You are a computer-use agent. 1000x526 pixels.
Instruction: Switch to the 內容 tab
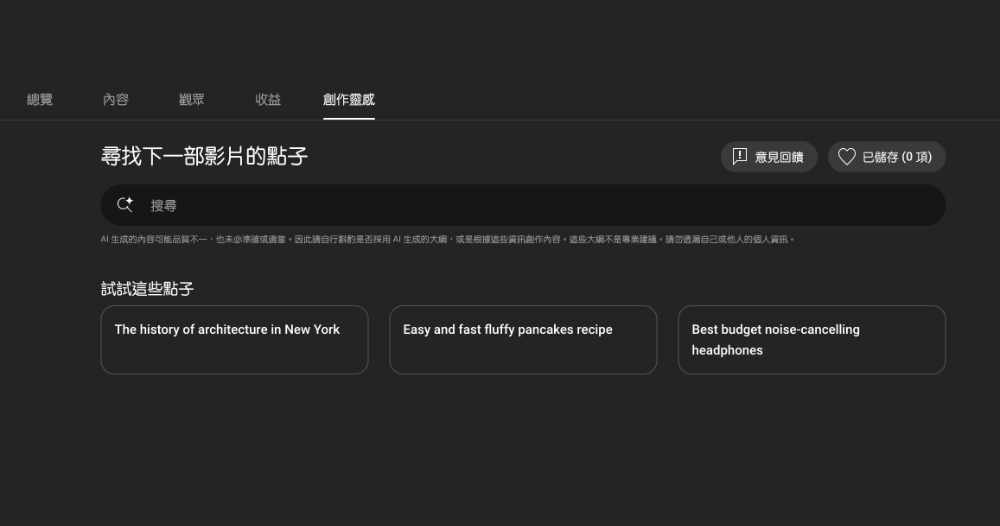coord(116,100)
